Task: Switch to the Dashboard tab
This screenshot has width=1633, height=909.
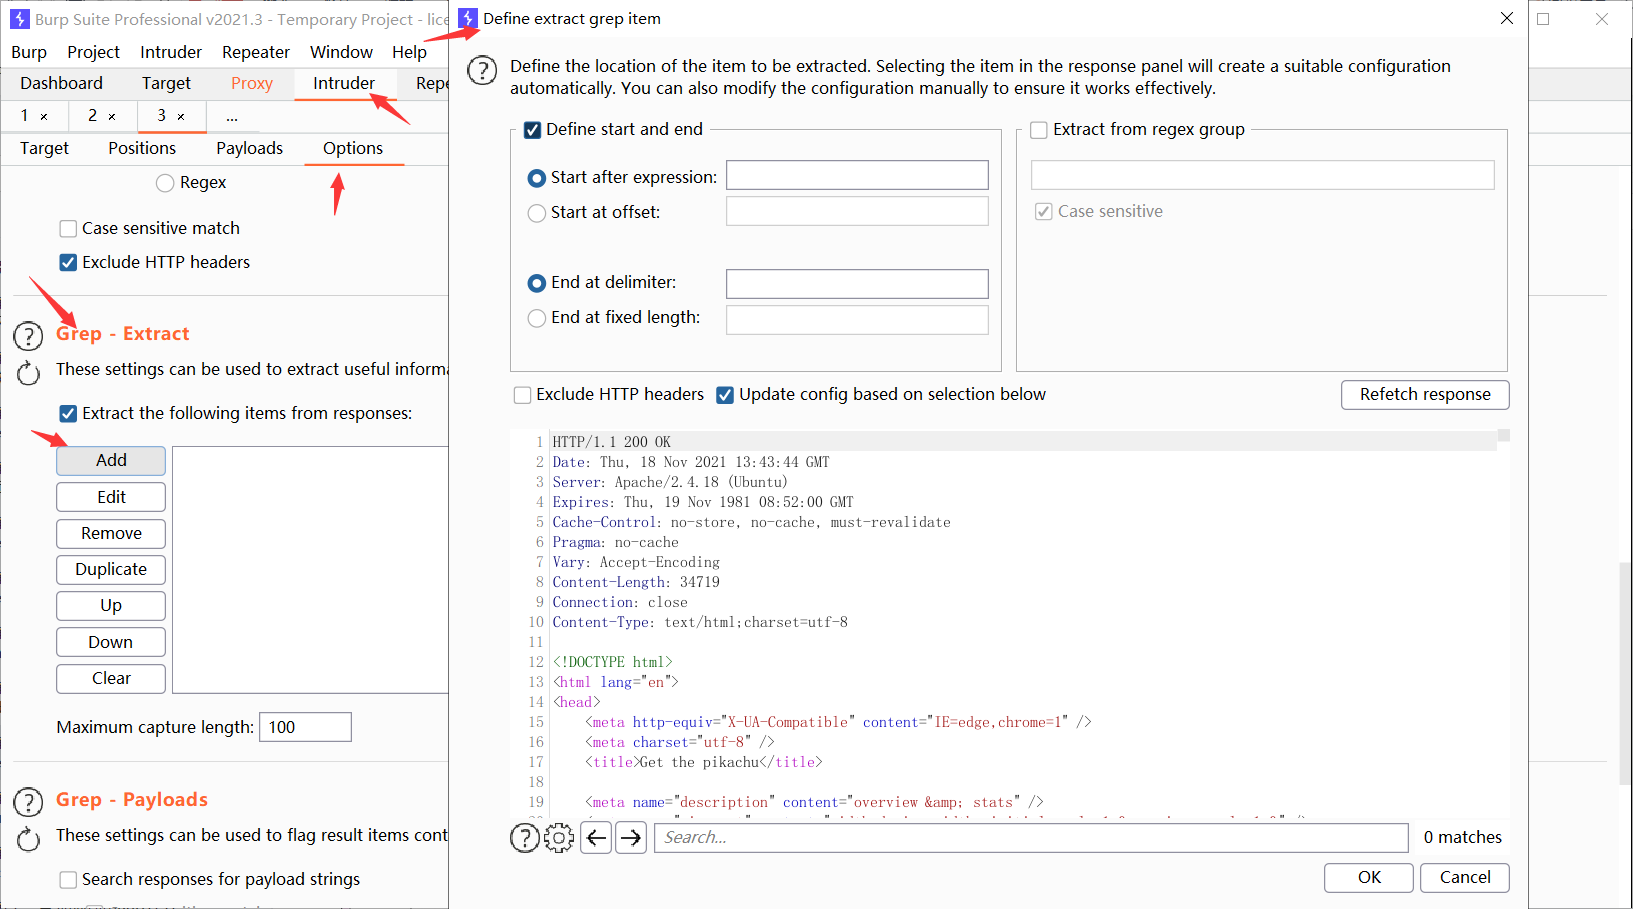Action: point(61,83)
